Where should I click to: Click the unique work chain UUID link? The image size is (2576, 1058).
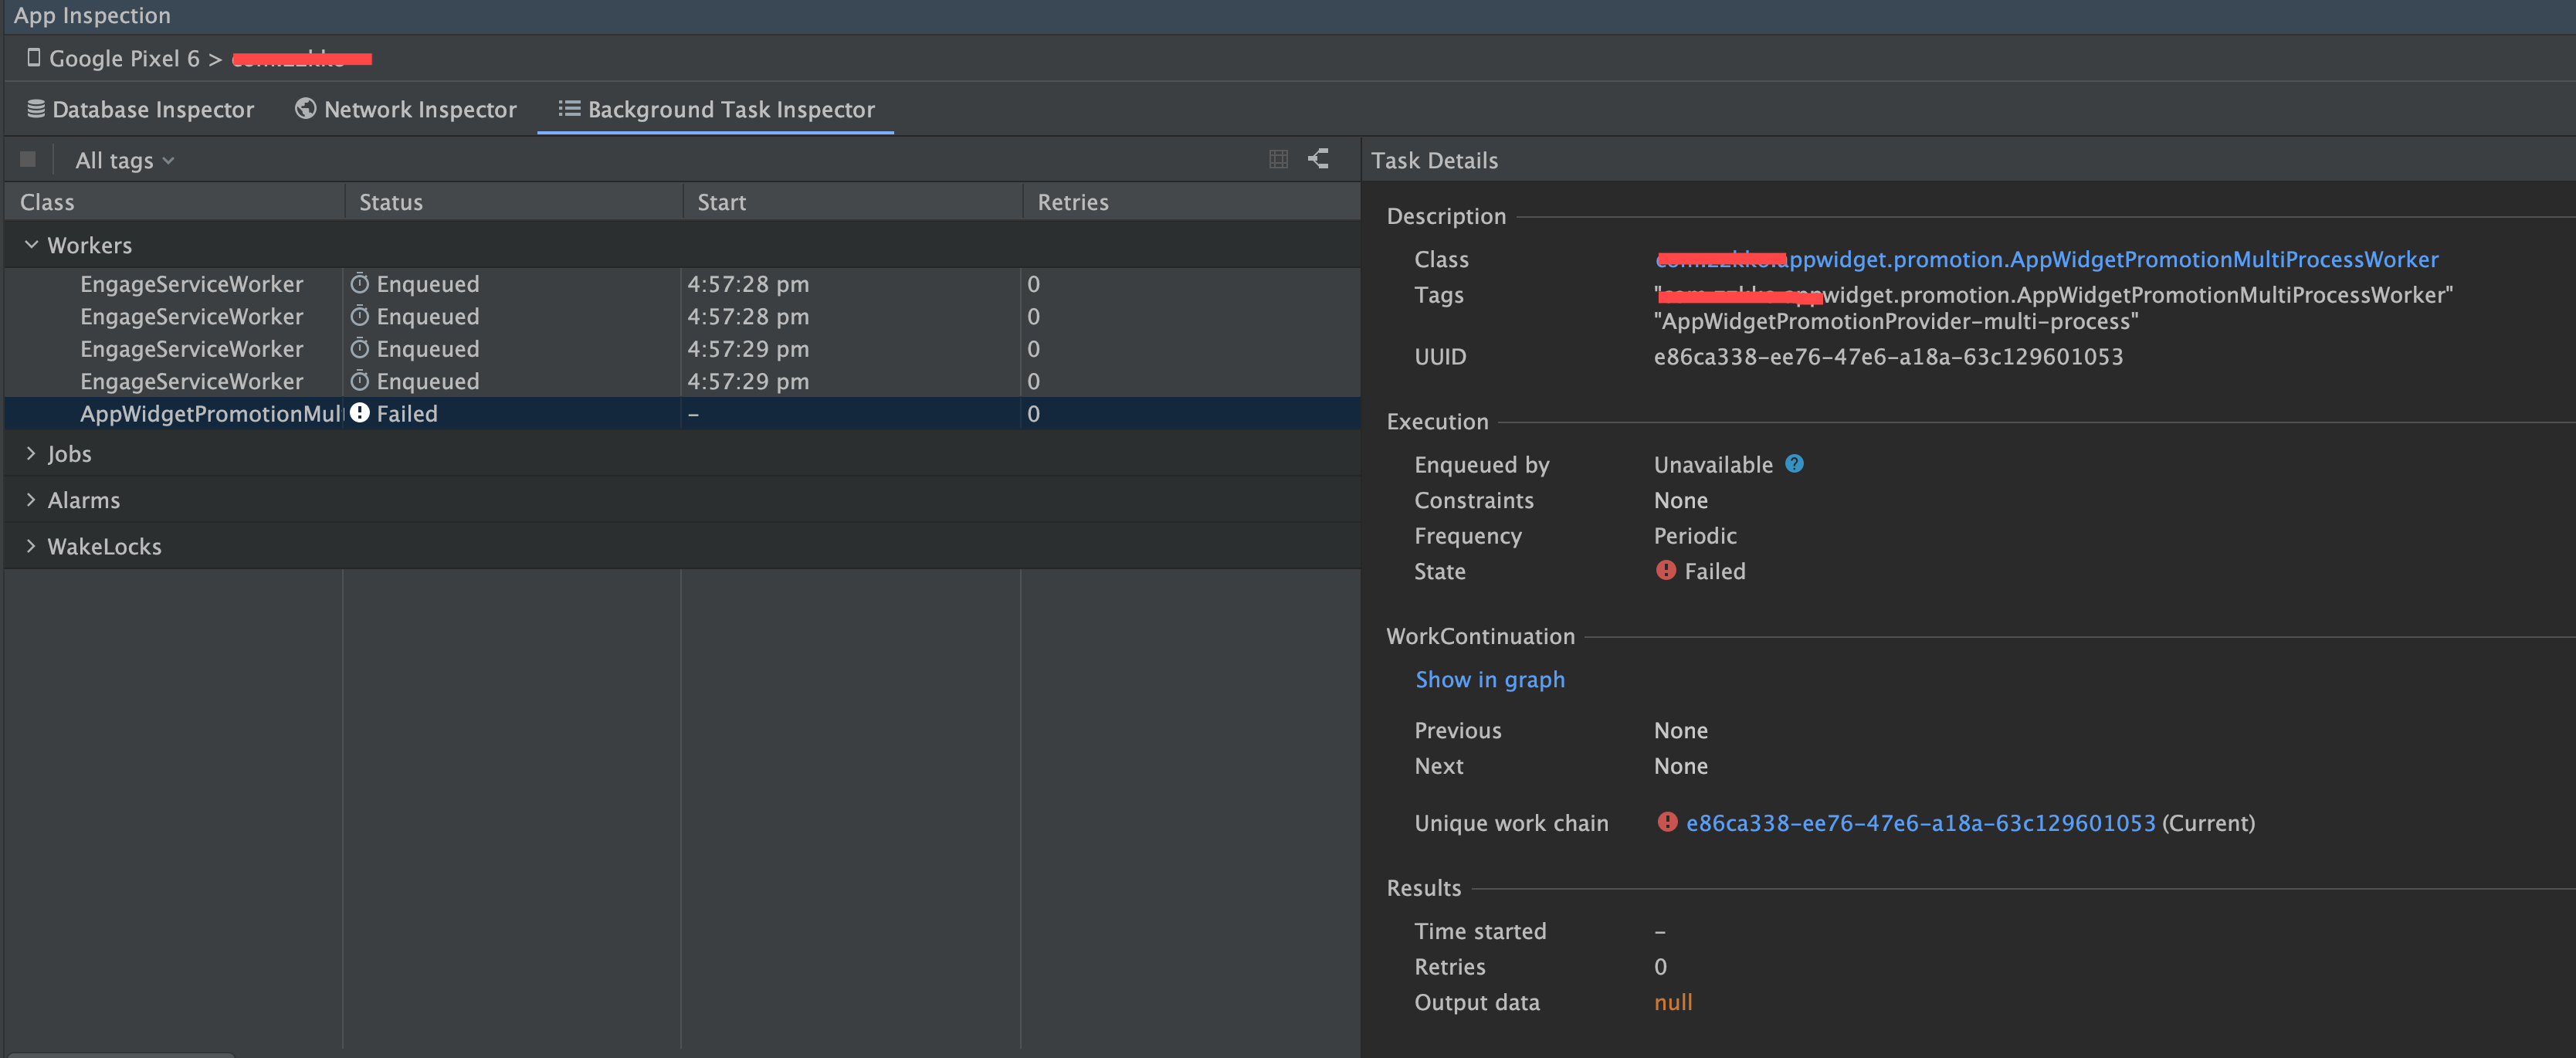[x=1920, y=823]
